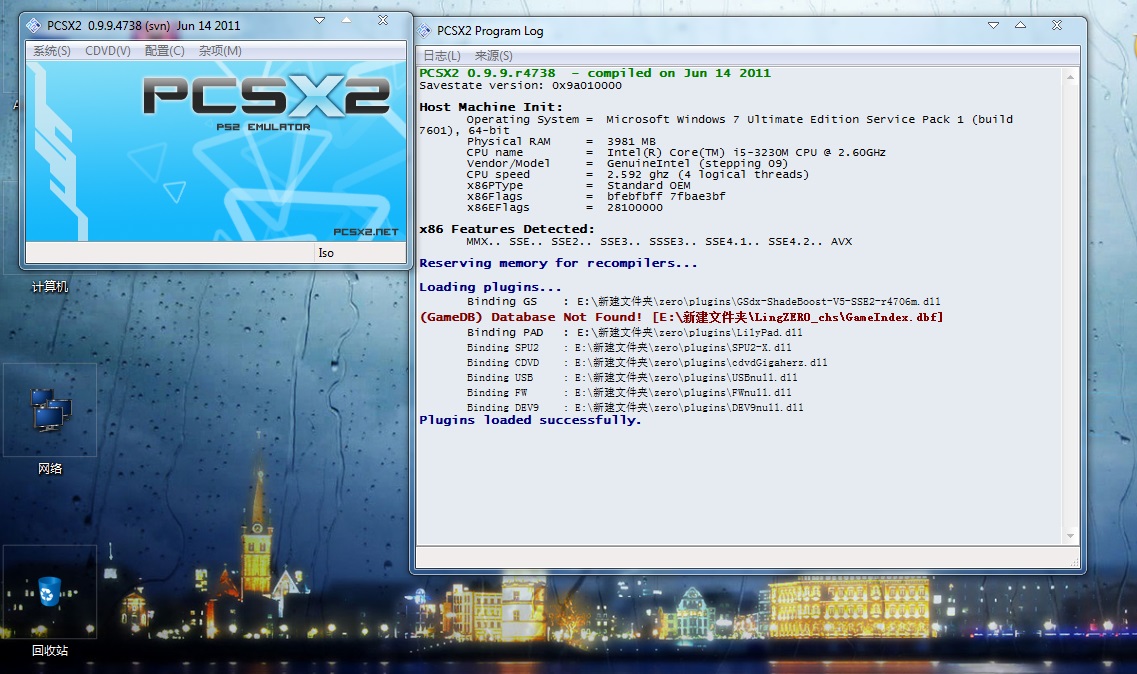Open the 配置(C) menu in PCSX2
Screen dimensions: 1137x674
click(x=165, y=51)
